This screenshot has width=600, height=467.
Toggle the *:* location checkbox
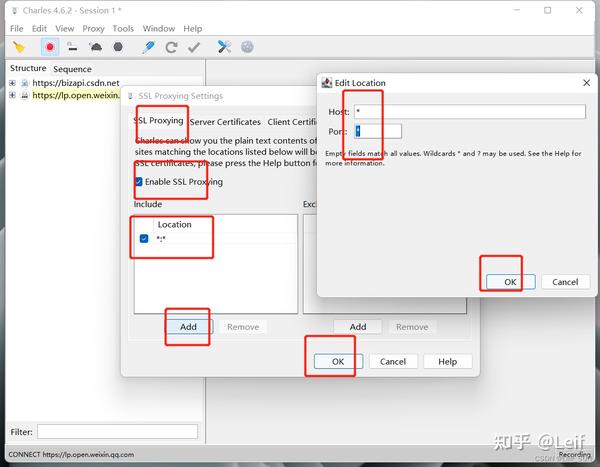click(144, 238)
